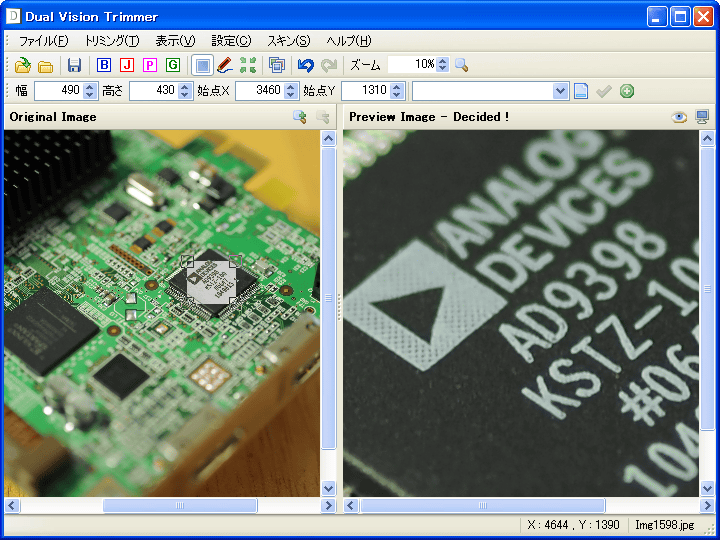This screenshot has width=720, height=540.
Task: Click Original Image horizontal scroll right arrow
Action: click(x=328, y=506)
